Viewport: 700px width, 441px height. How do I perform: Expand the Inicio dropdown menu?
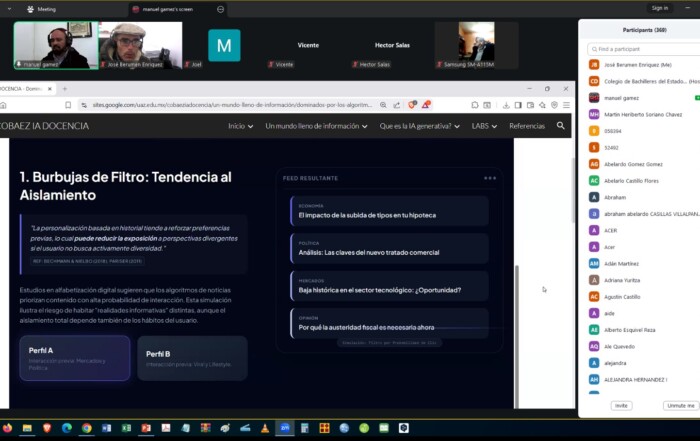pos(240,126)
